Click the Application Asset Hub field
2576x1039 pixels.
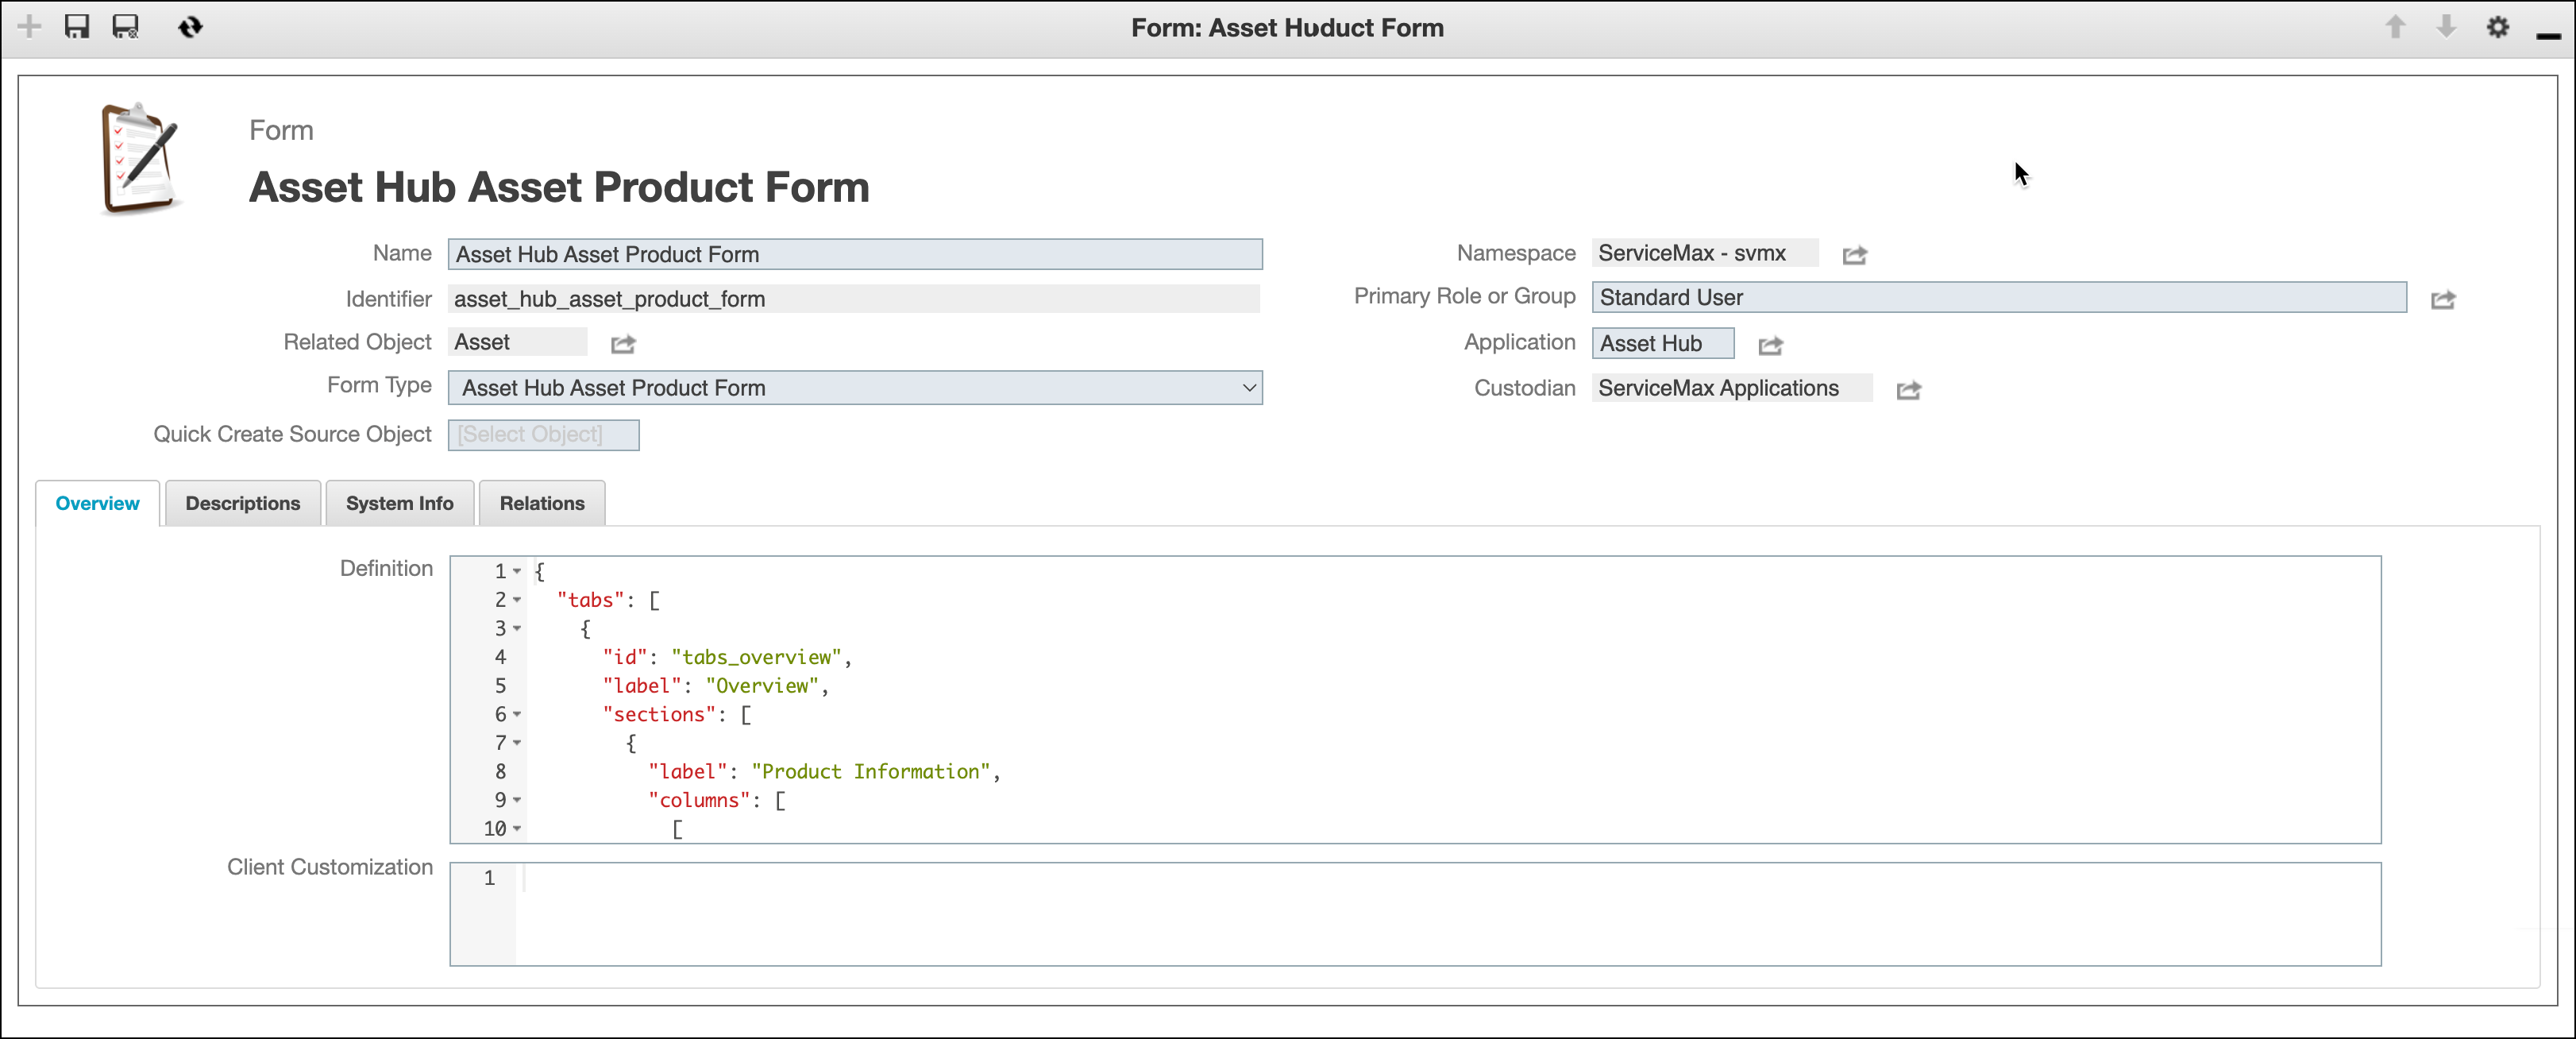point(1663,343)
